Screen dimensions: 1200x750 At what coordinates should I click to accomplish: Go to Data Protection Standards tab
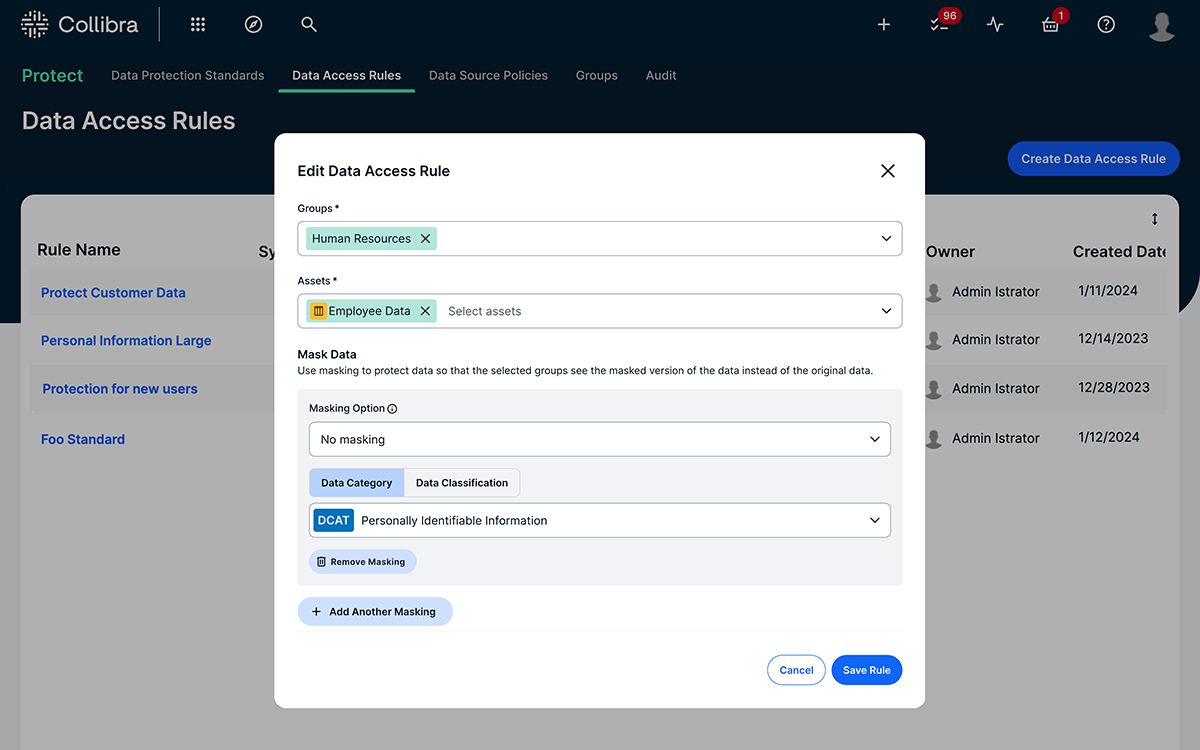188,75
